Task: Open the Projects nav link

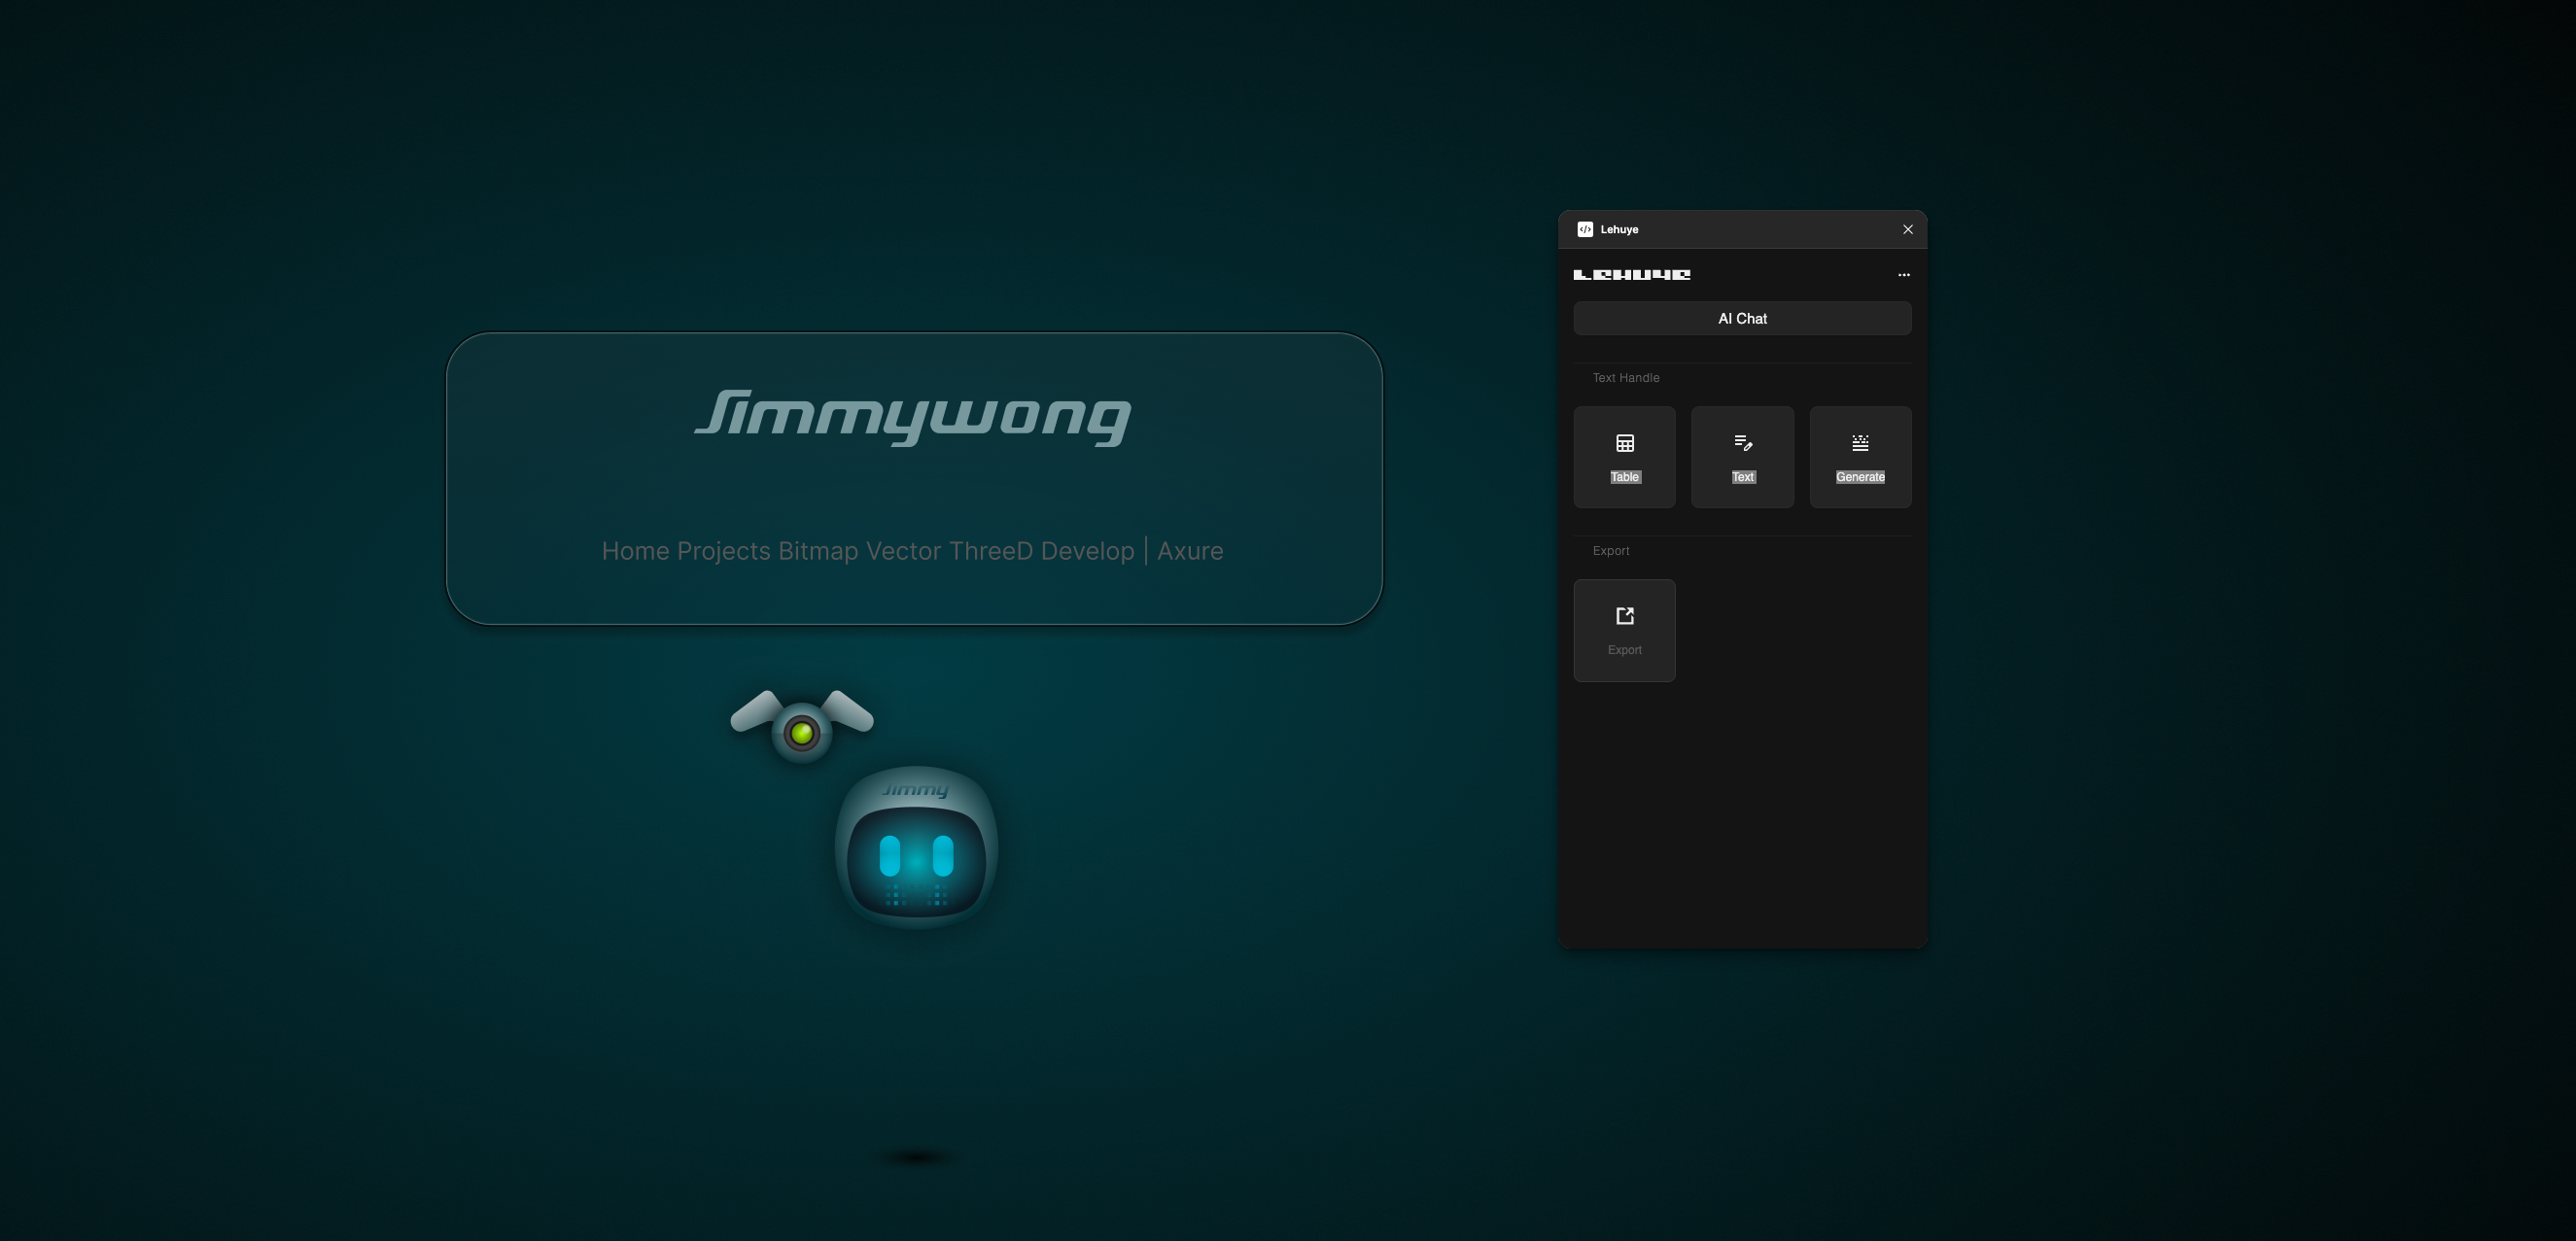Action: pyautogui.click(x=723, y=551)
